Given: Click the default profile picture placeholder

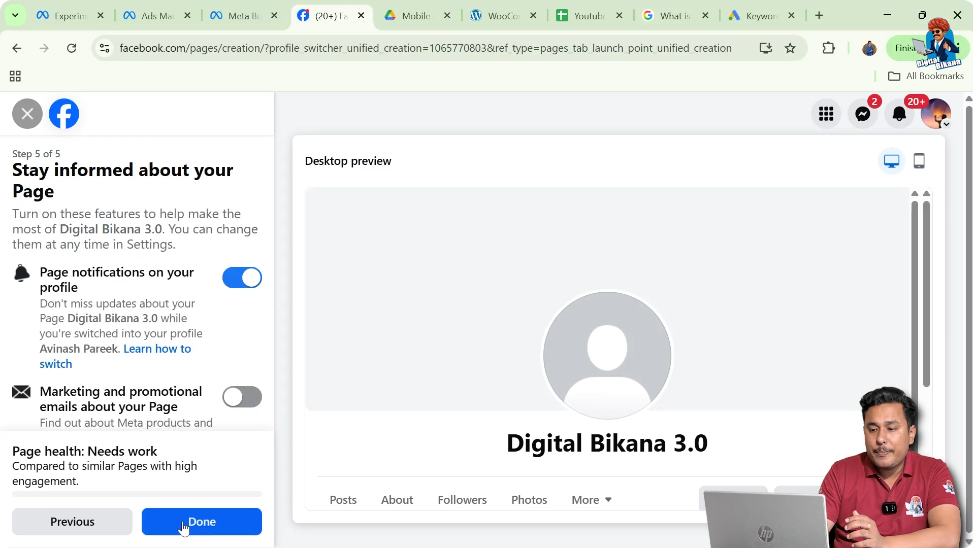Looking at the screenshot, I should click(607, 356).
